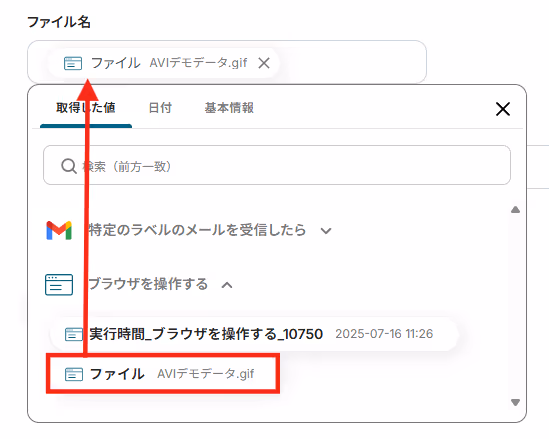Select the ファイル AVIデモデータ.gif list item

pos(163,374)
